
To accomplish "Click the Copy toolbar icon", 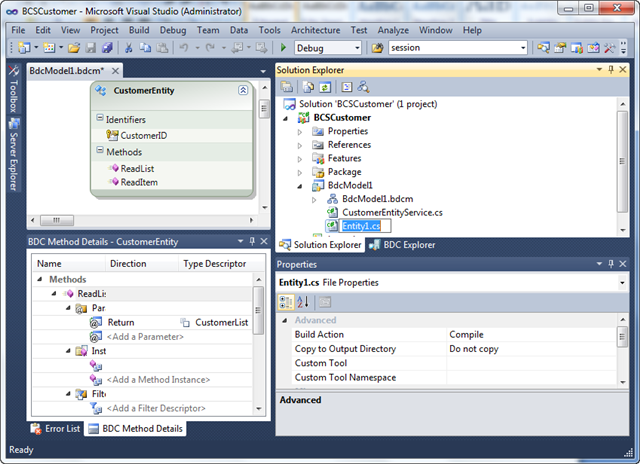I will click(x=145, y=48).
